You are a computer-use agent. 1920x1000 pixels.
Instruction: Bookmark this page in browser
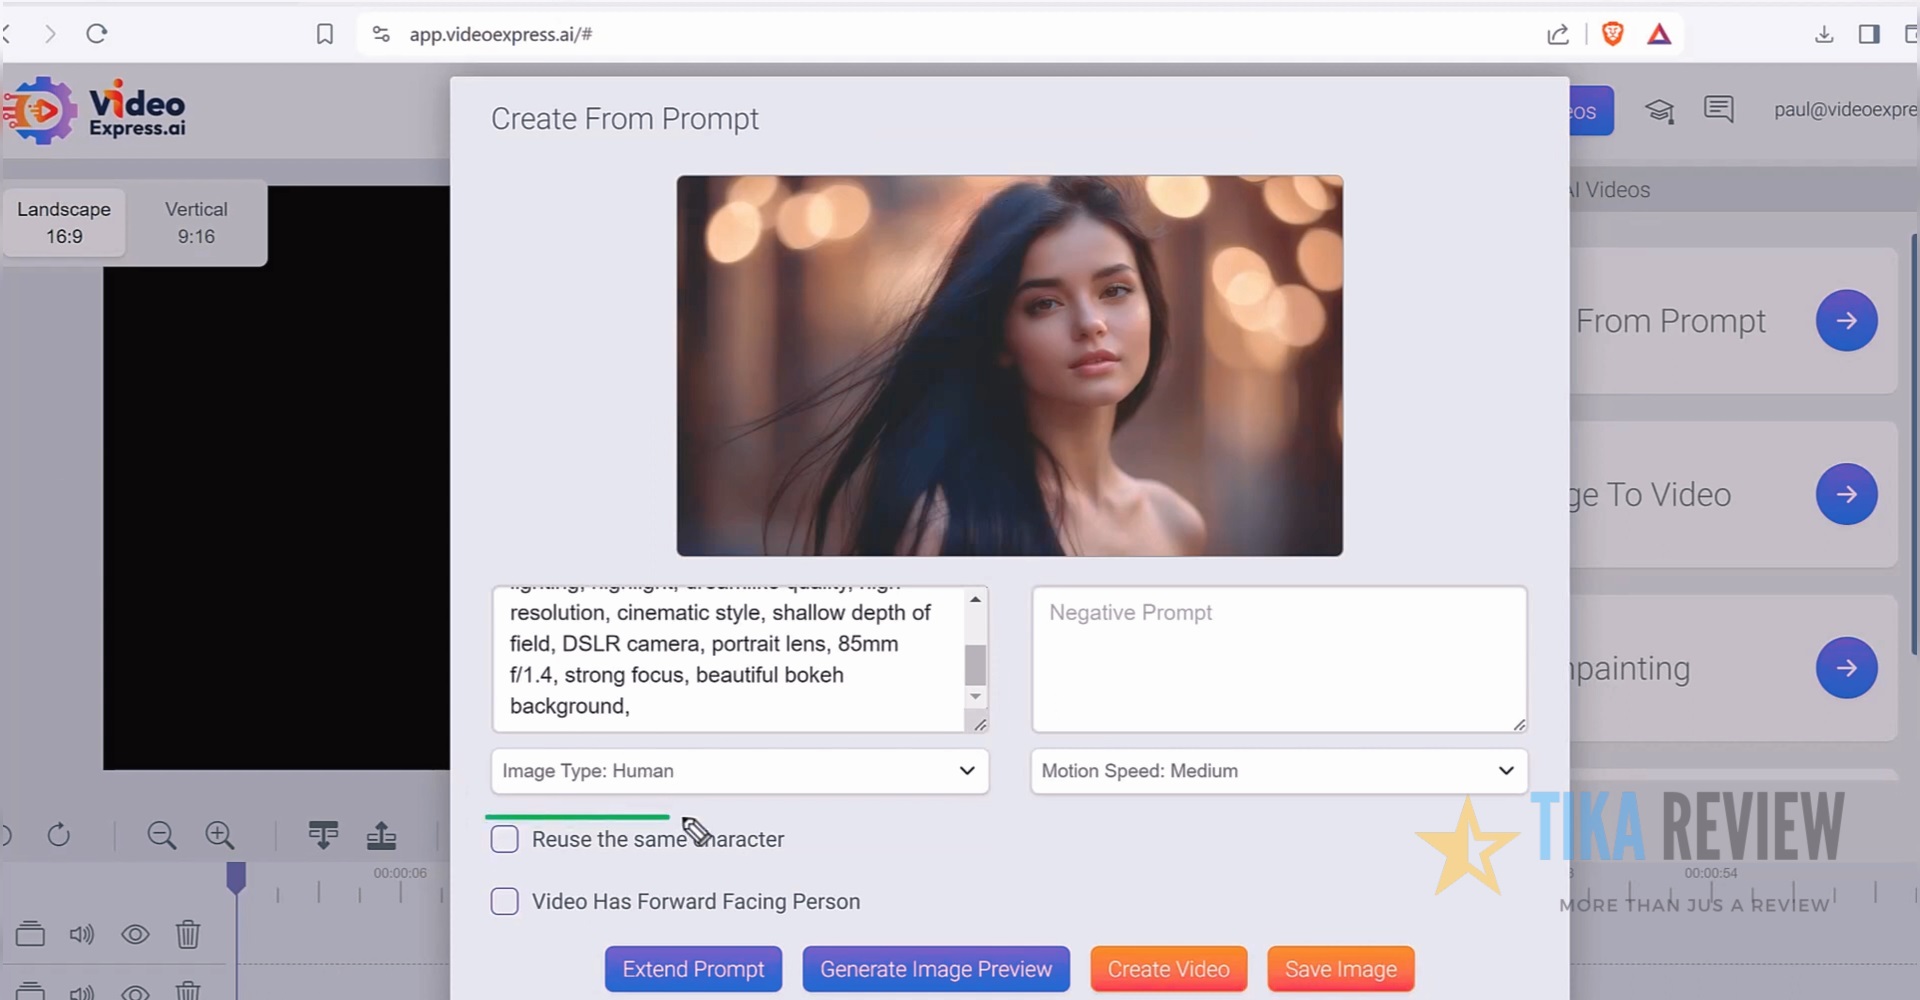[x=325, y=34]
